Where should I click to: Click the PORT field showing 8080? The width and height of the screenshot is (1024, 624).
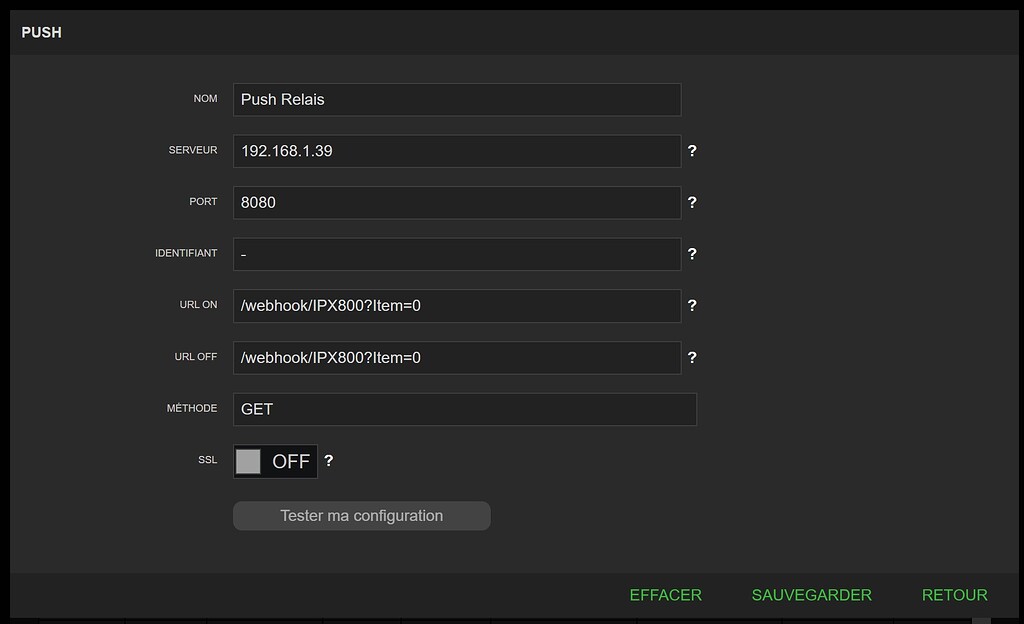(x=456, y=202)
